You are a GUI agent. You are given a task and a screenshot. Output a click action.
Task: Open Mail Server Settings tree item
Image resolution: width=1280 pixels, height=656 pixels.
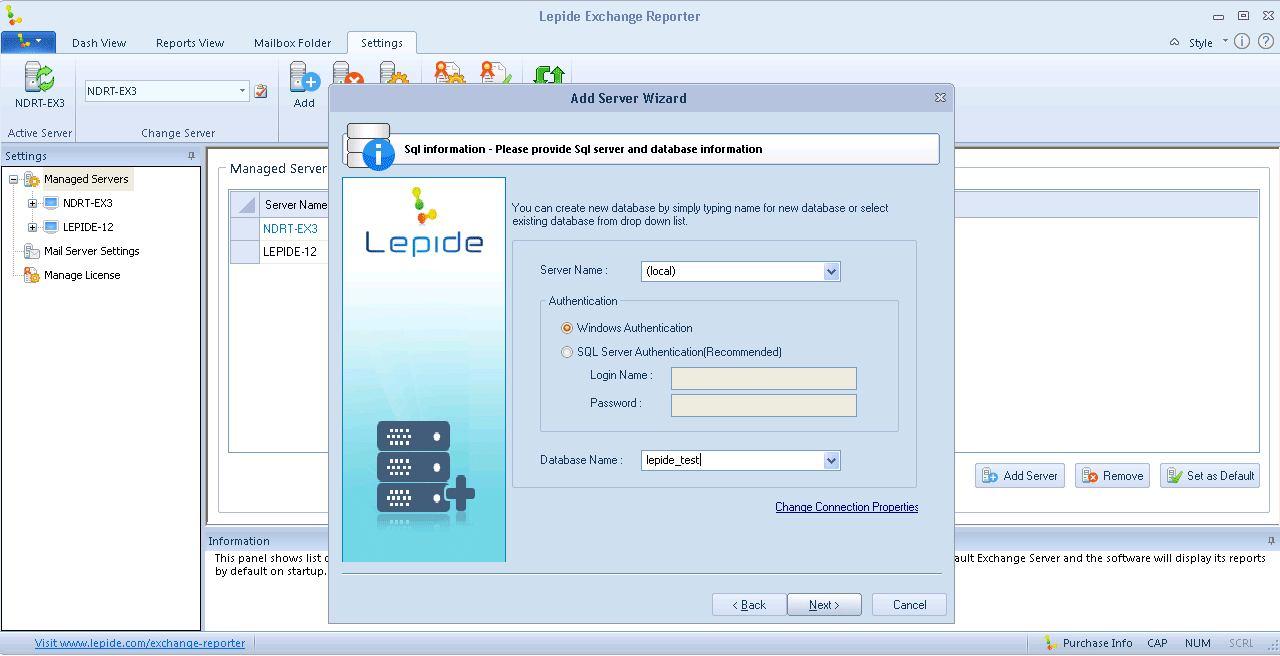click(92, 251)
